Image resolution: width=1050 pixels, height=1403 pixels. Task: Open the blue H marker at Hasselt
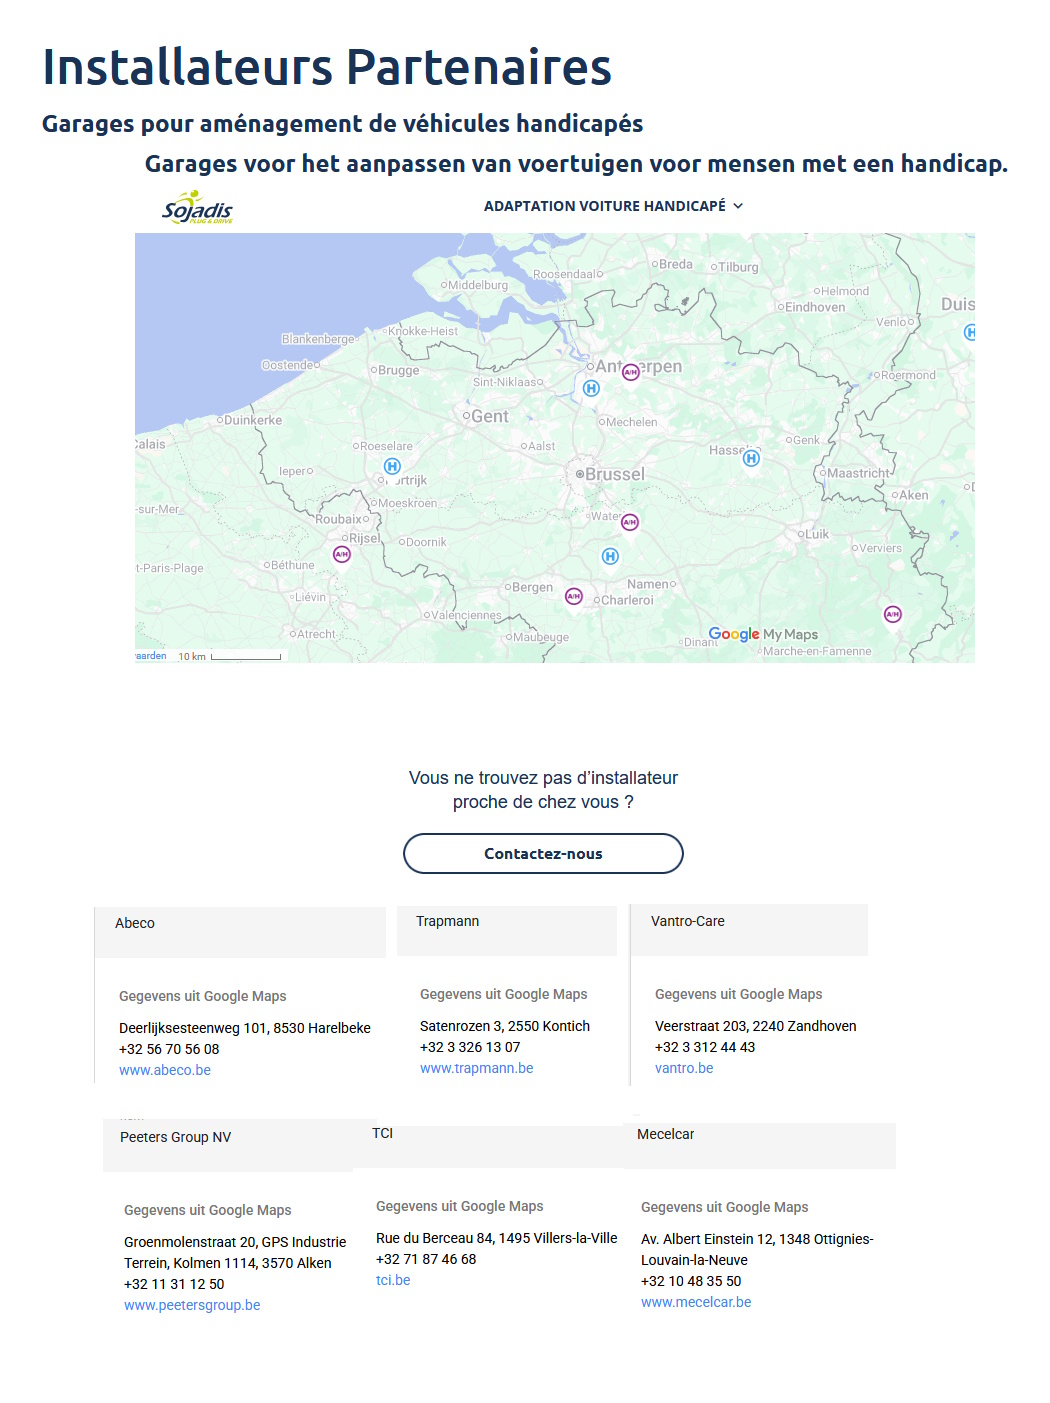751,458
